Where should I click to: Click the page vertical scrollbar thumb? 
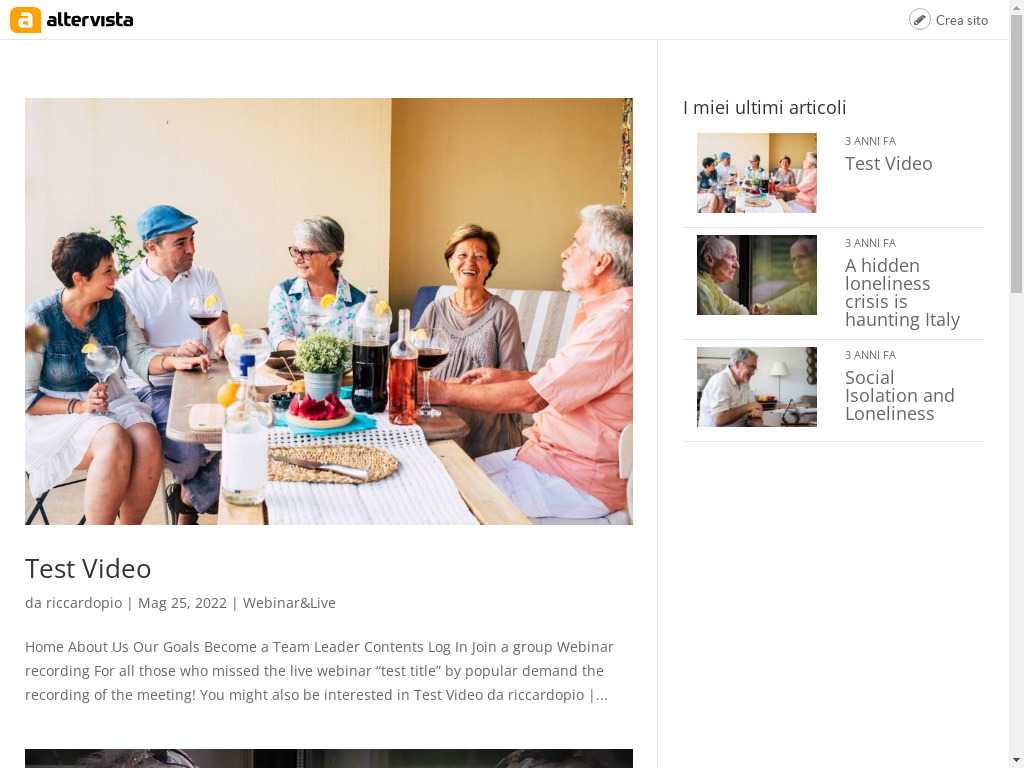[x=1016, y=153]
